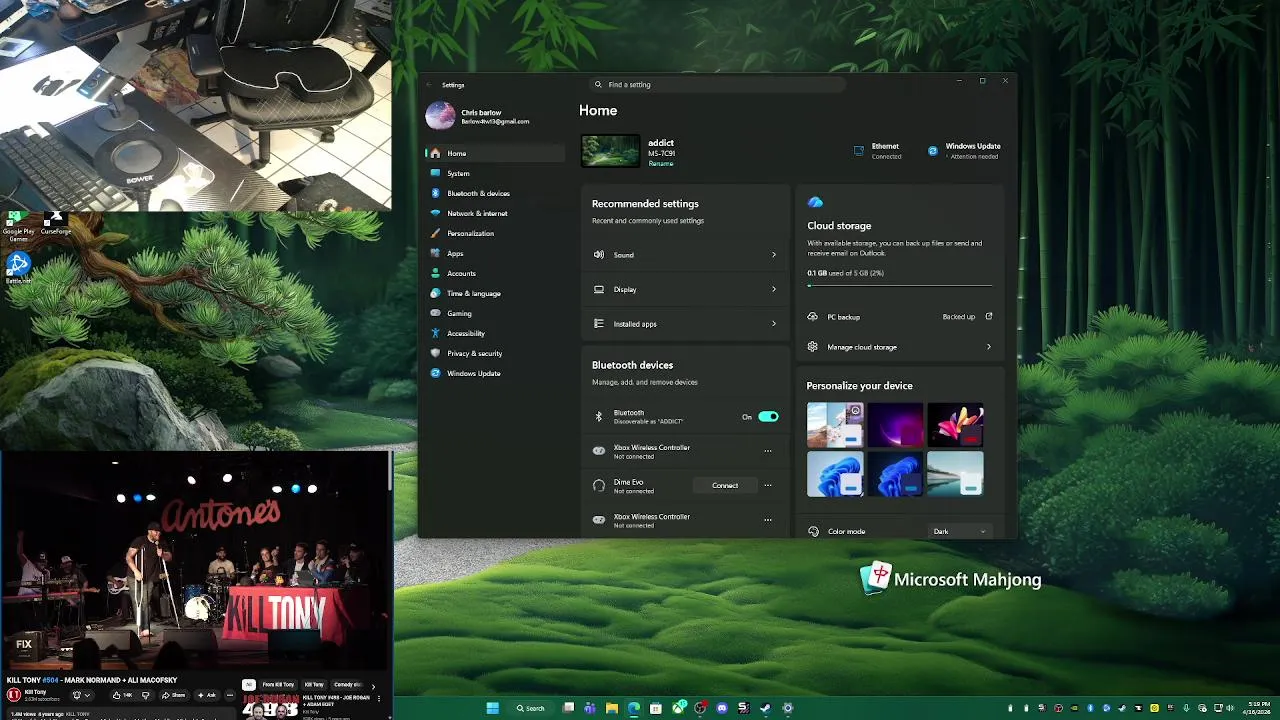Open Network & internet icon in Settings sidebar
The width and height of the screenshot is (1280, 720).
(x=435, y=213)
